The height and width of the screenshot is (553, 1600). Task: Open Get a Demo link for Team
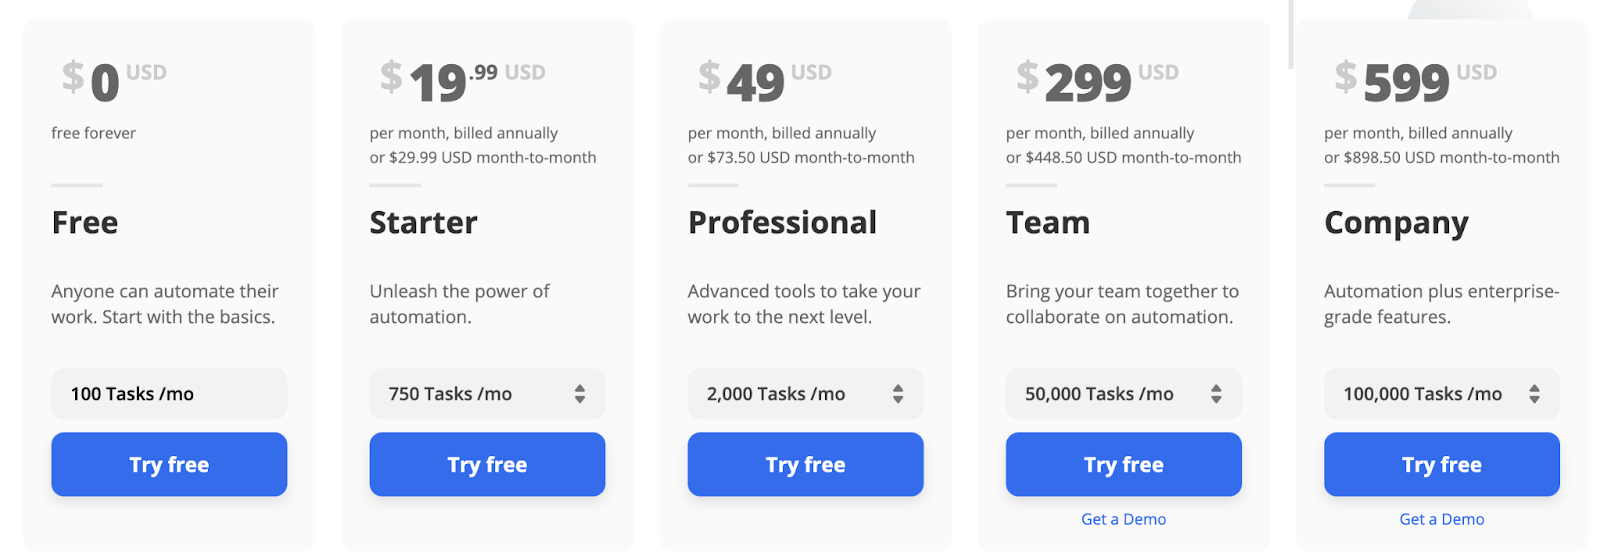[x=1123, y=519]
